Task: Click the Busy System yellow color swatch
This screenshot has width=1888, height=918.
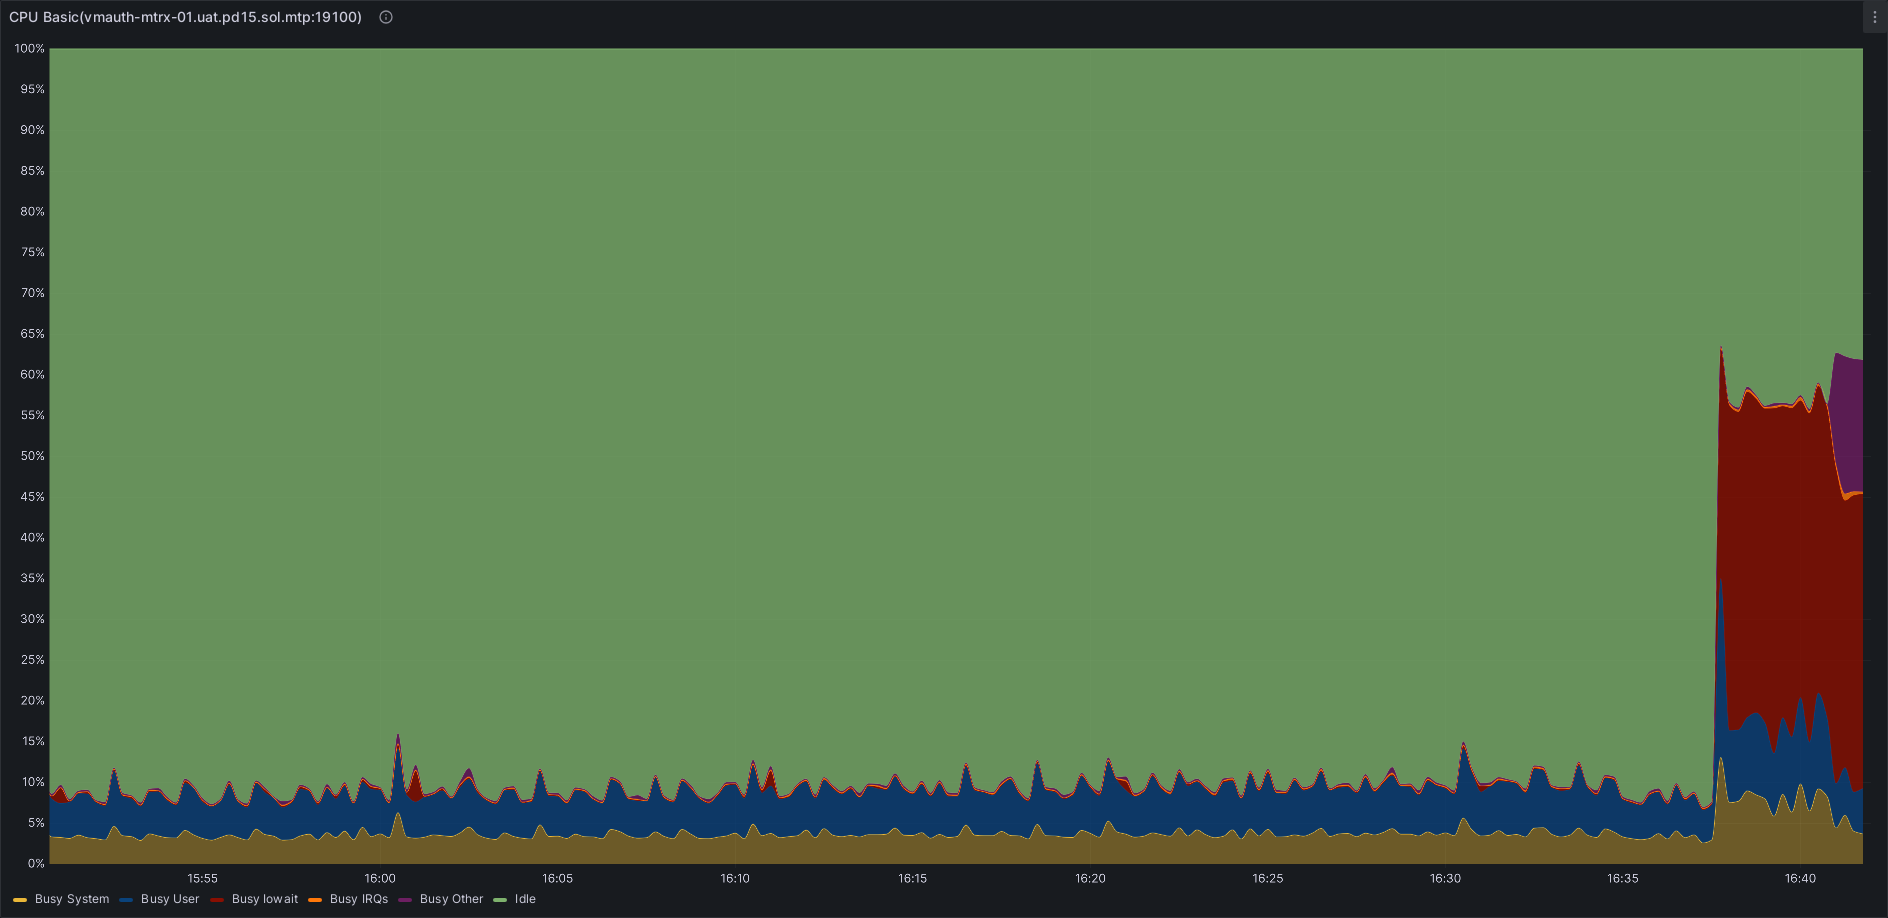Action: pos(20,900)
